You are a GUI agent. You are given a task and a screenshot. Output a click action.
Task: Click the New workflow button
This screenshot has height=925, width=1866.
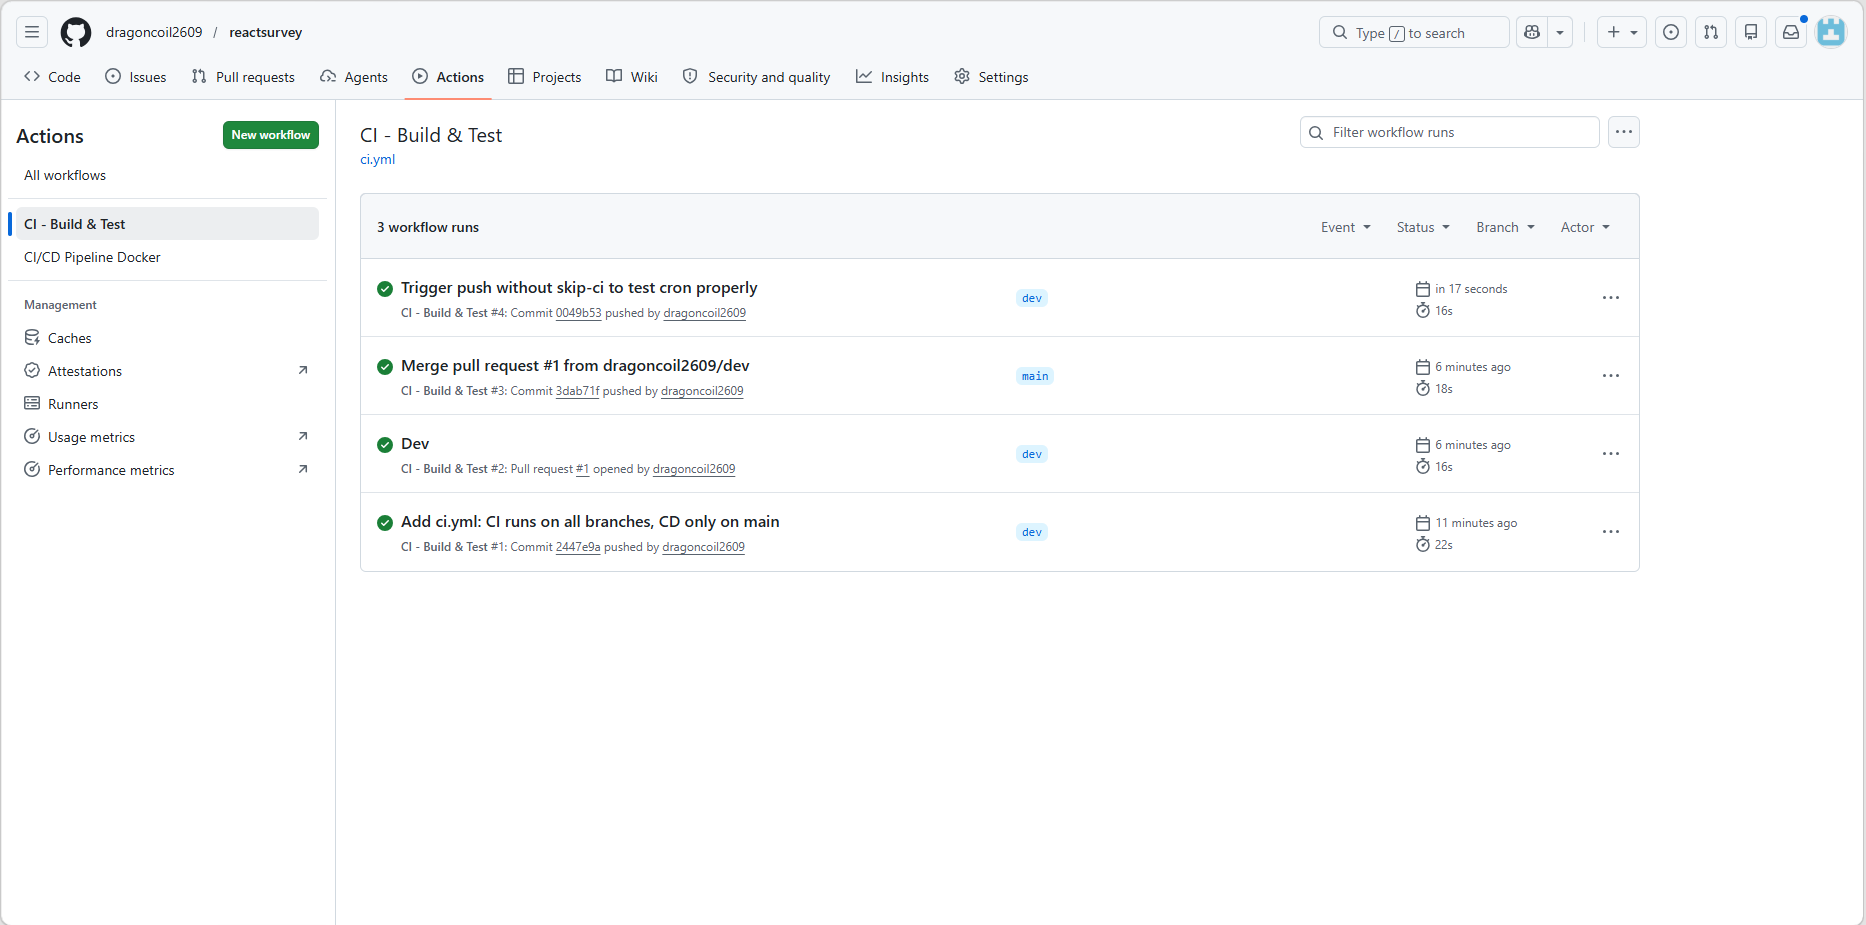[x=271, y=135]
